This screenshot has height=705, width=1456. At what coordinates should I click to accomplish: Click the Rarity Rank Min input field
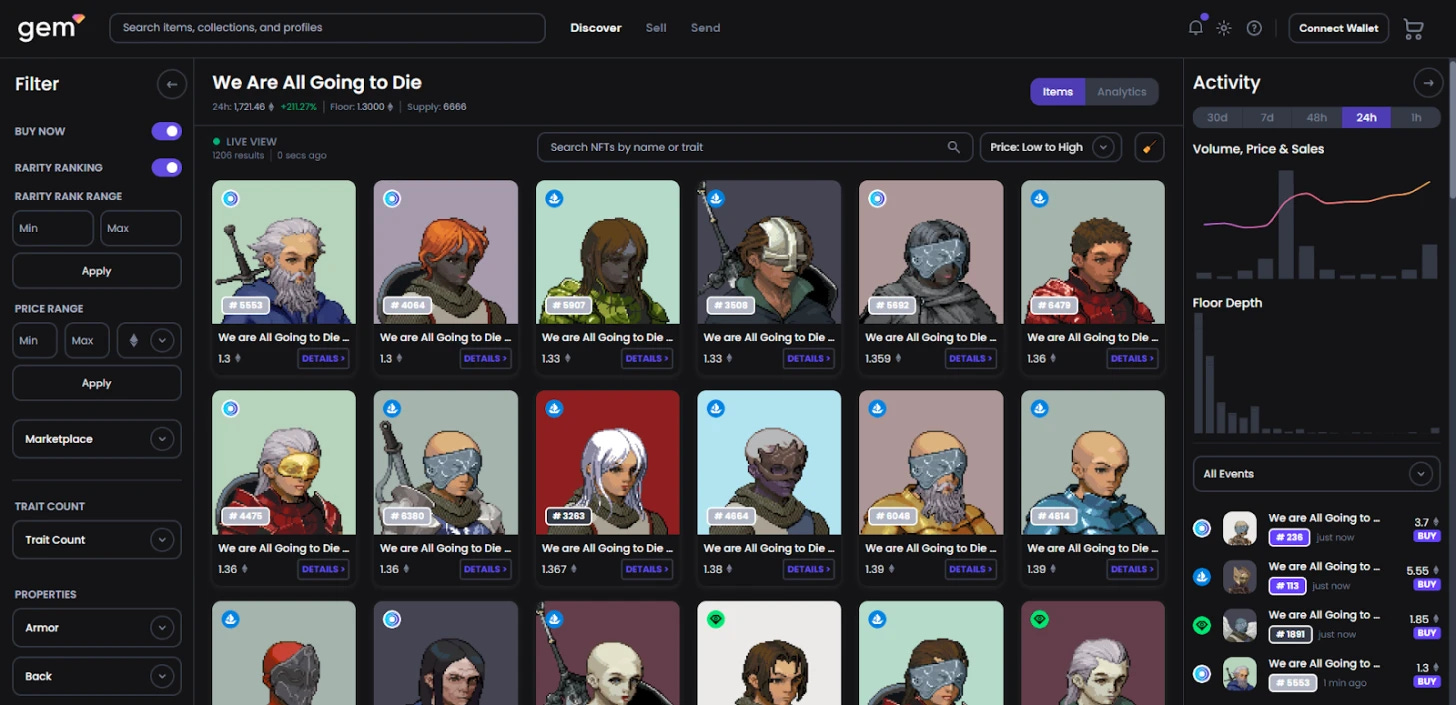(54, 228)
